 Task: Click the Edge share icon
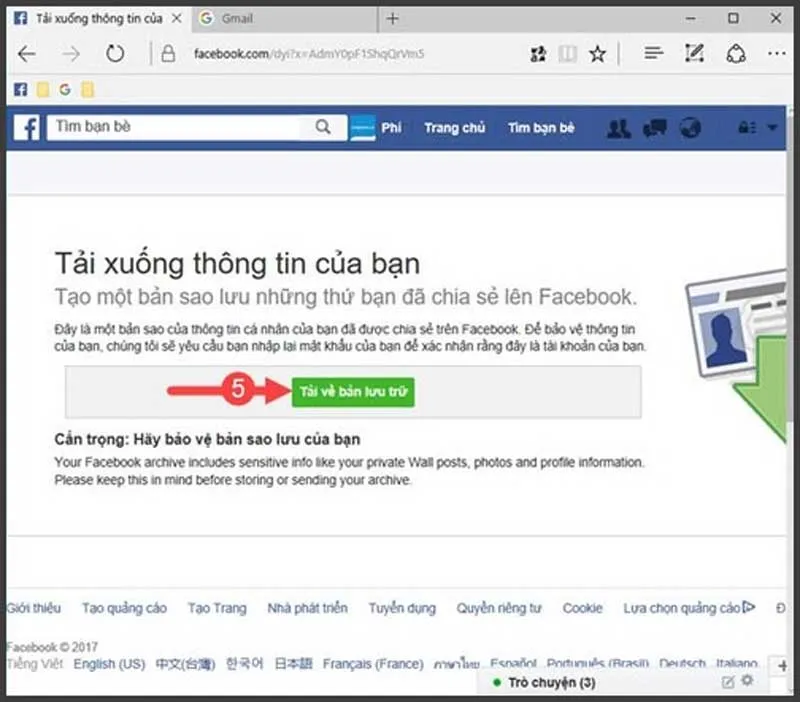734,54
